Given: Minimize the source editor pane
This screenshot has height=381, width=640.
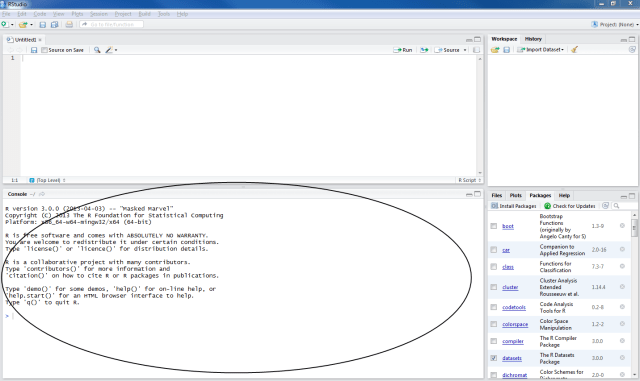Looking at the screenshot, I should 469,40.
